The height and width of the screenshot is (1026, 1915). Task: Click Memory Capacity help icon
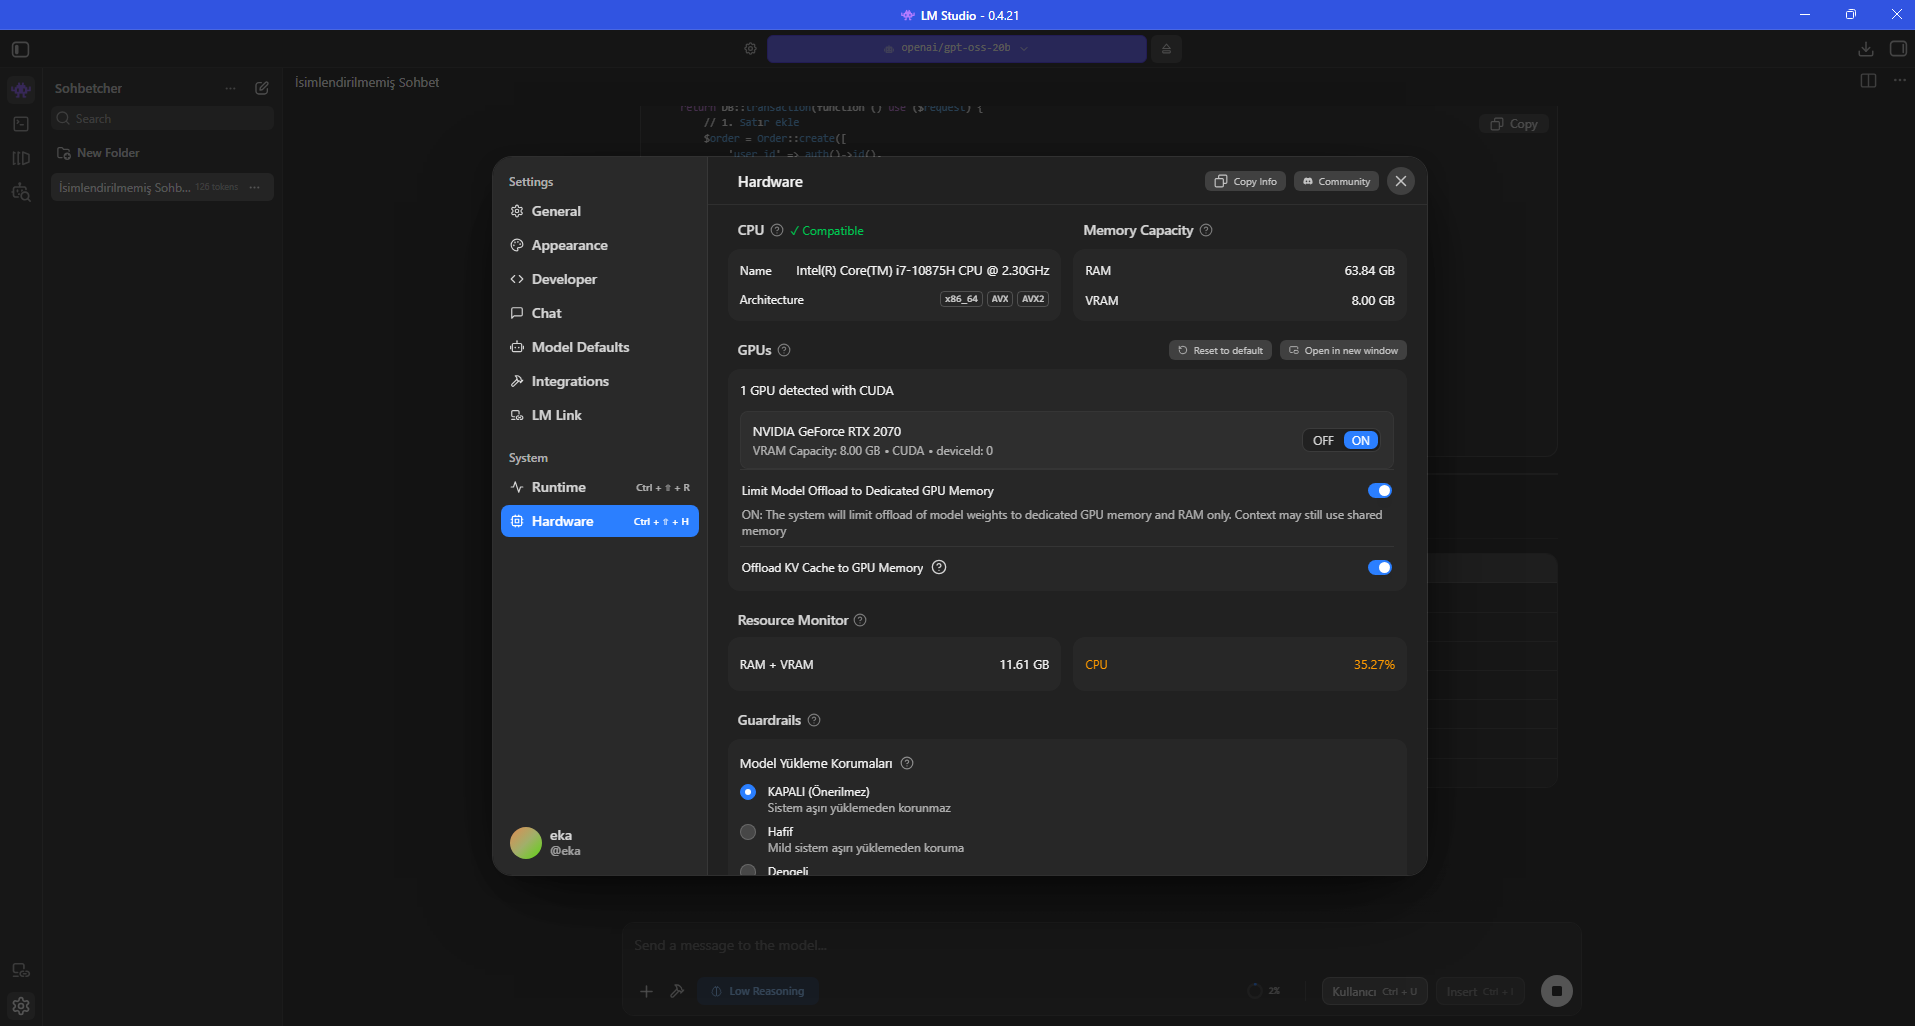point(1206,230)
